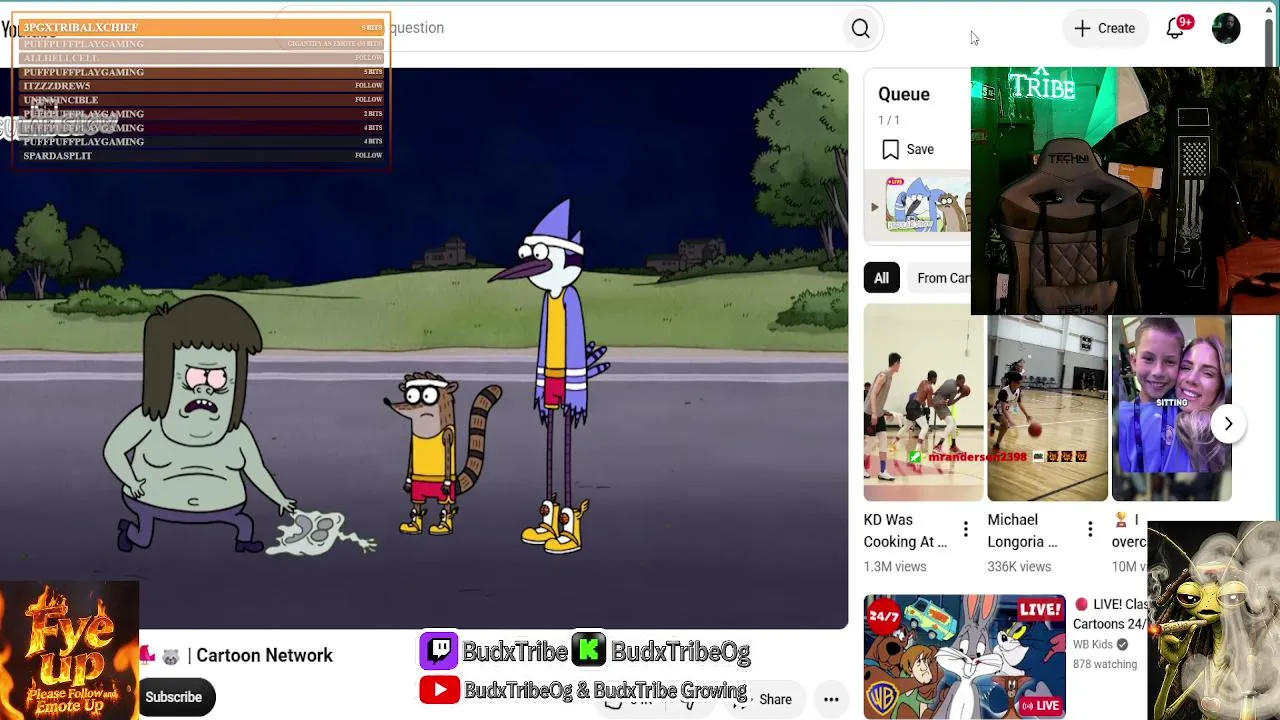Open more options for KD Was Cooking short
The width and height of the screenshot is (1280, 720).
click(965, 530)
